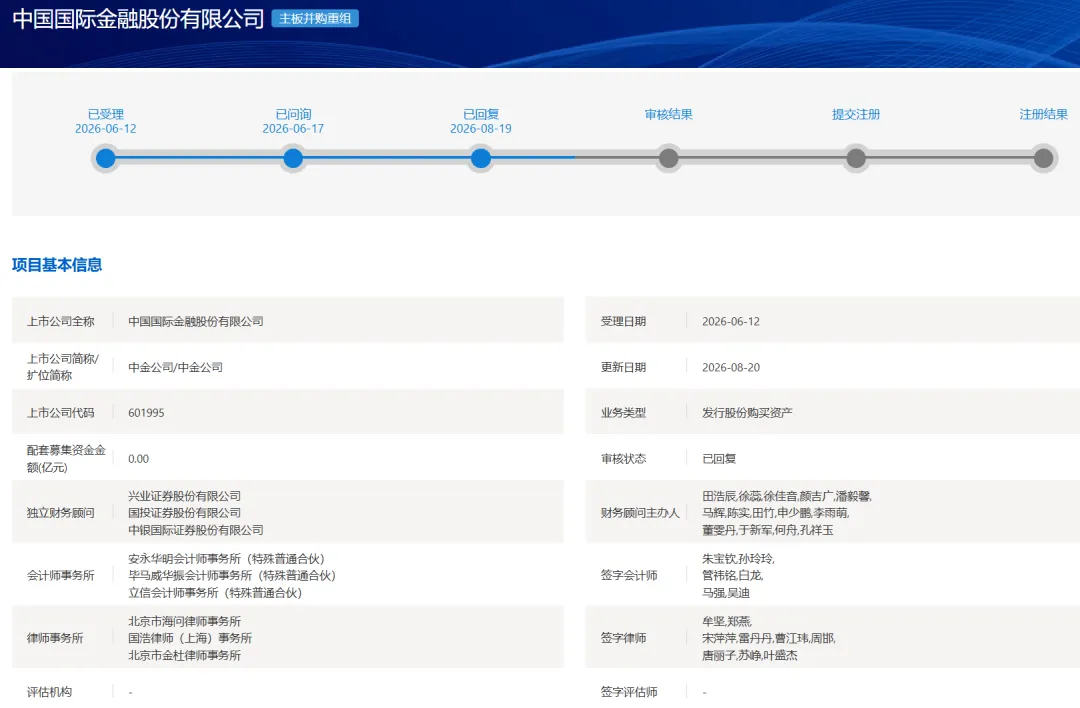Click 兴业证券股份有限公司 in financial advisors
1080x708 pixels.
pyautogui.click(x=185, y=496)
